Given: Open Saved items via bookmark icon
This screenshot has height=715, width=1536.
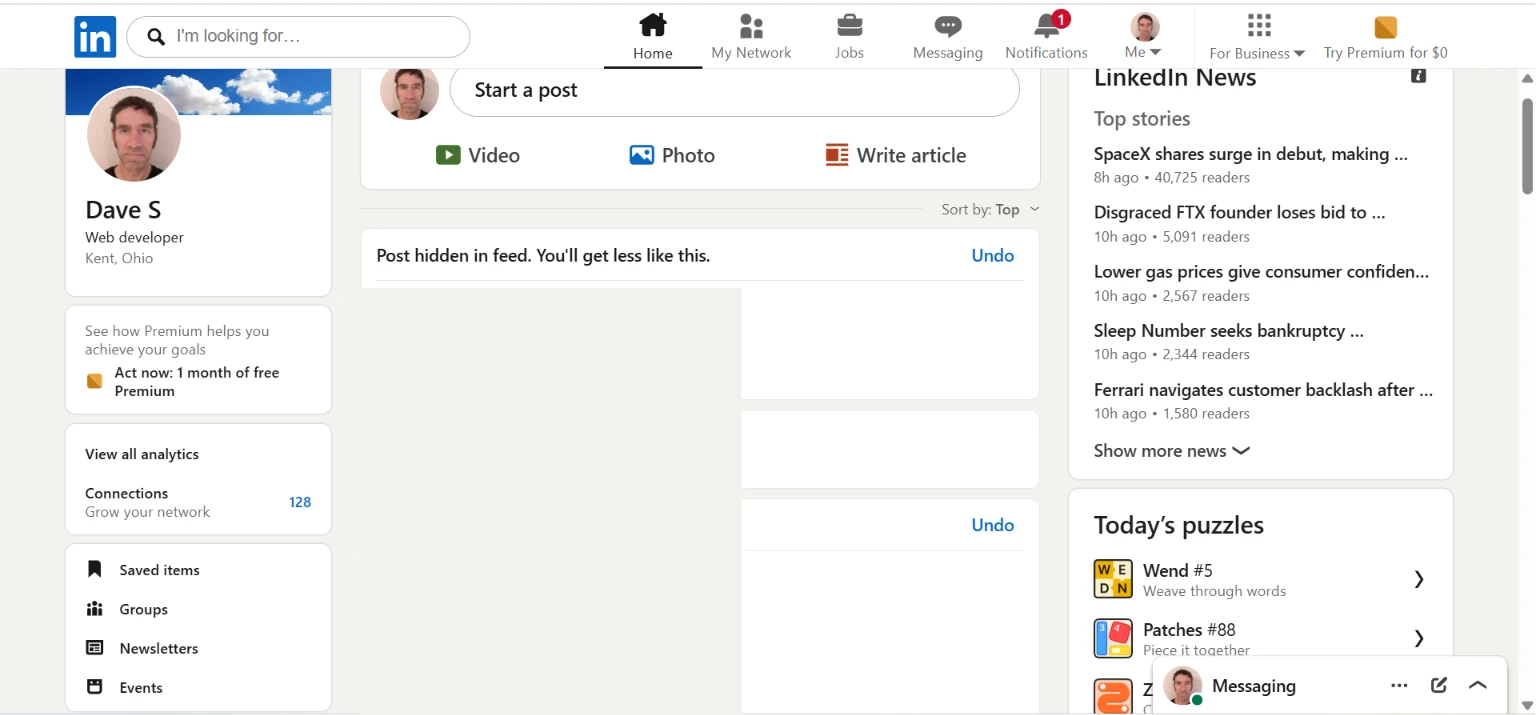Looking at the screenshot, I should (95, 570).
